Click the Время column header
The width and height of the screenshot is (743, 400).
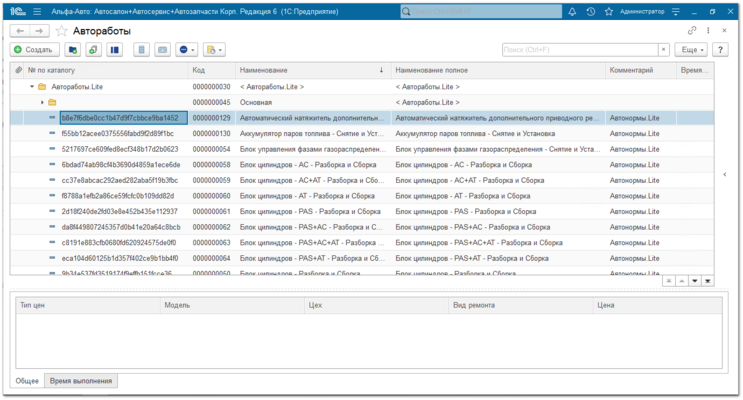(695, 70)
